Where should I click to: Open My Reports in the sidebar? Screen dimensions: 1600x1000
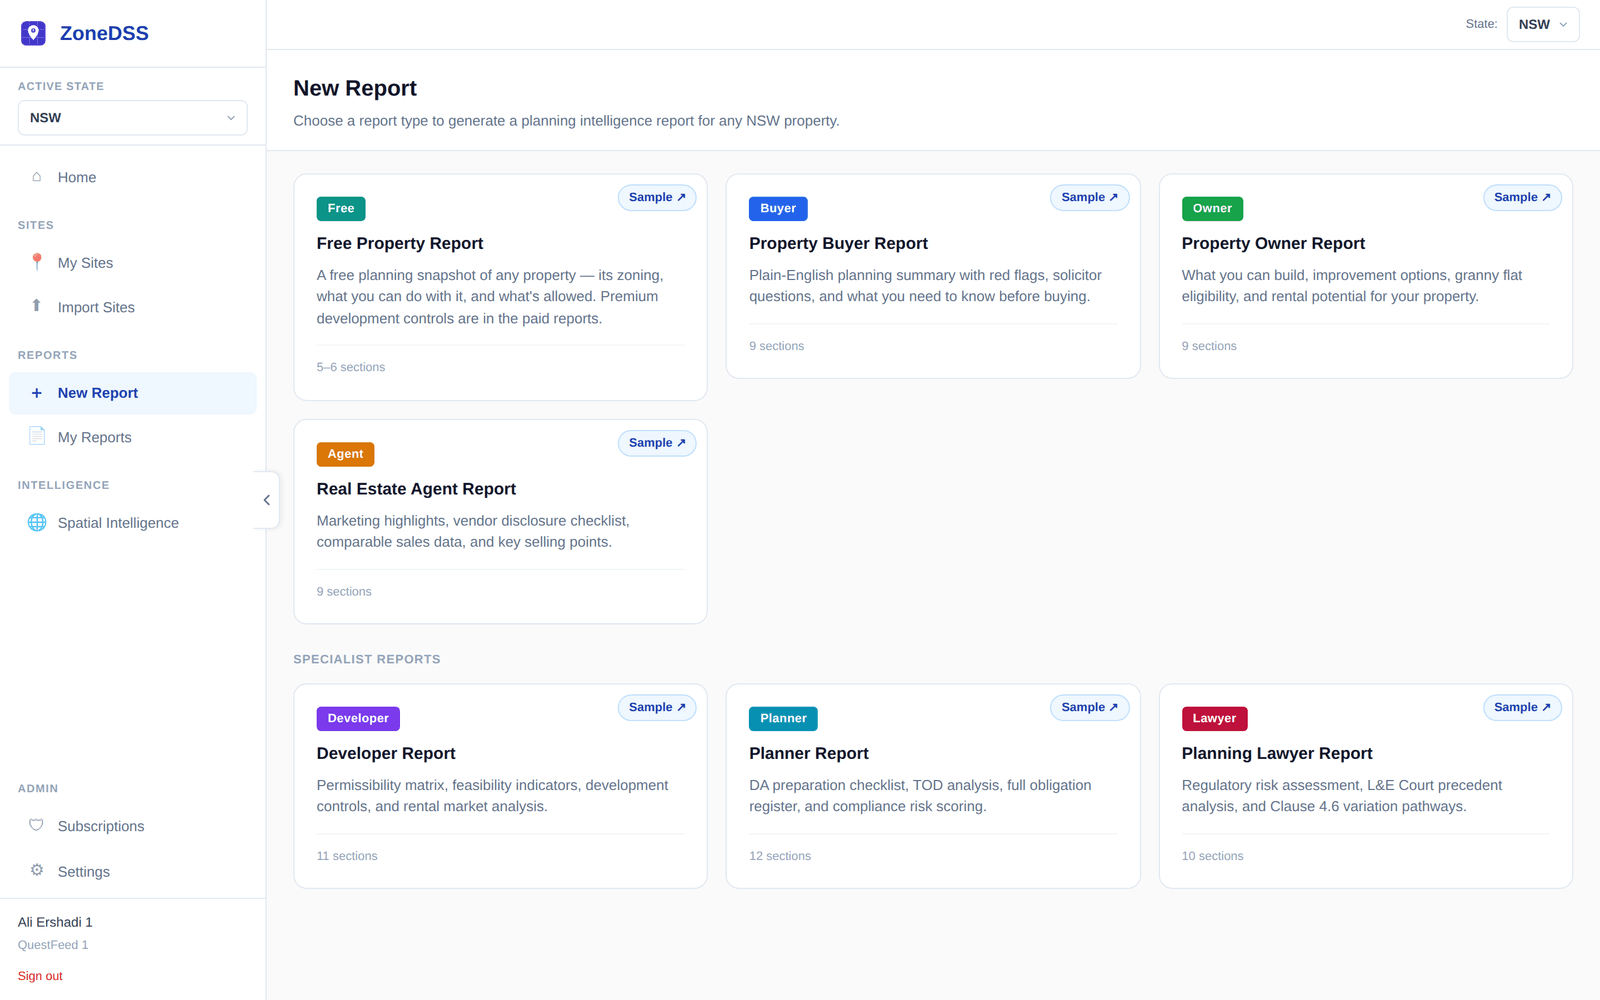pos(132,437)
